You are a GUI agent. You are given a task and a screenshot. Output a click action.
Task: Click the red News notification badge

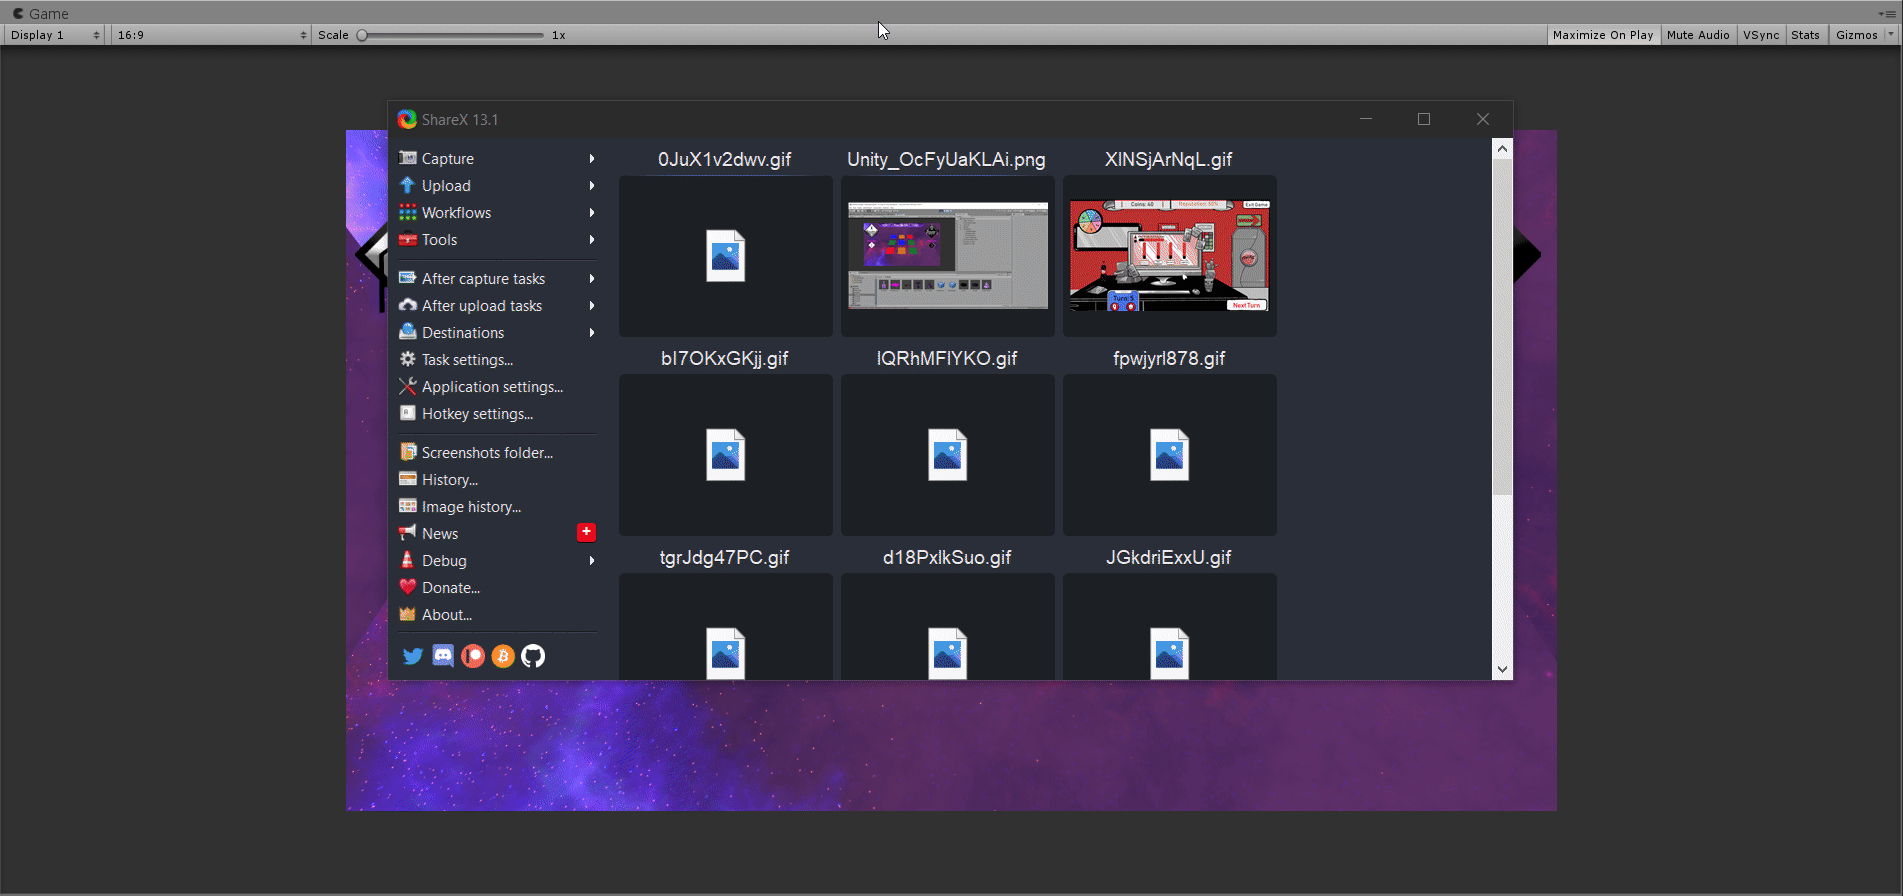(587, 532)
